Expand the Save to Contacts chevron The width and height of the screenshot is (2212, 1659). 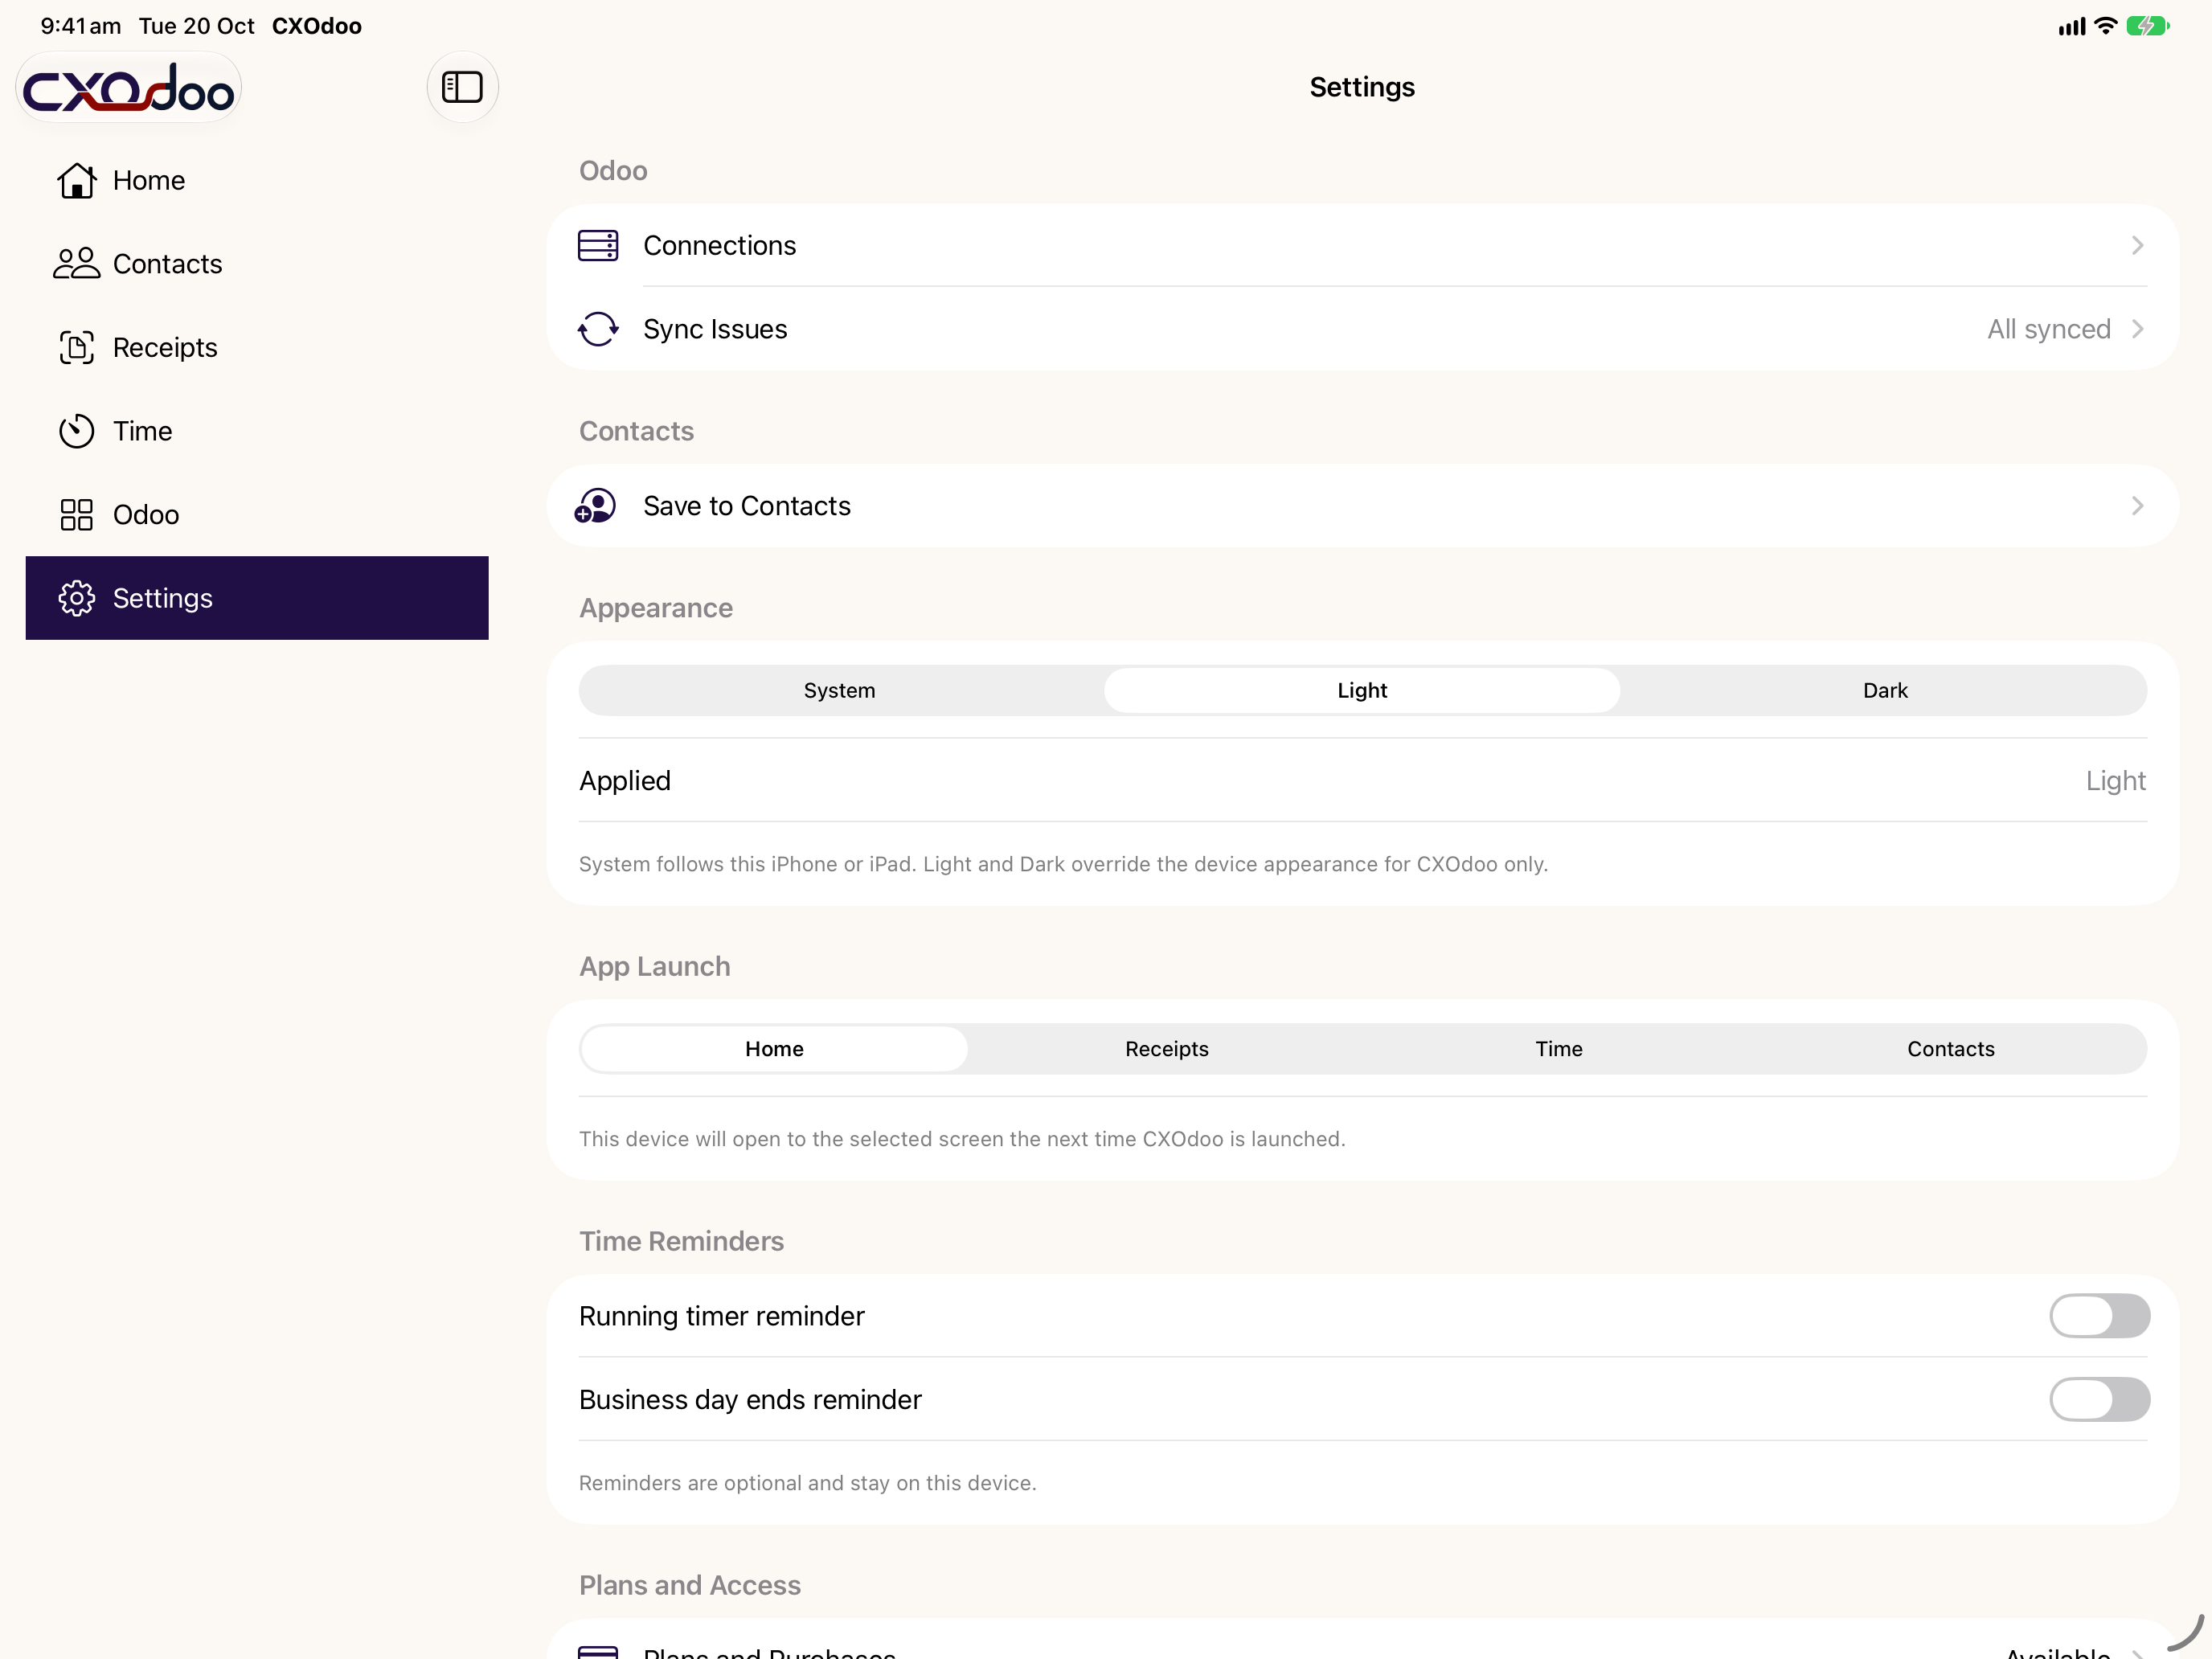(2137, 506)
